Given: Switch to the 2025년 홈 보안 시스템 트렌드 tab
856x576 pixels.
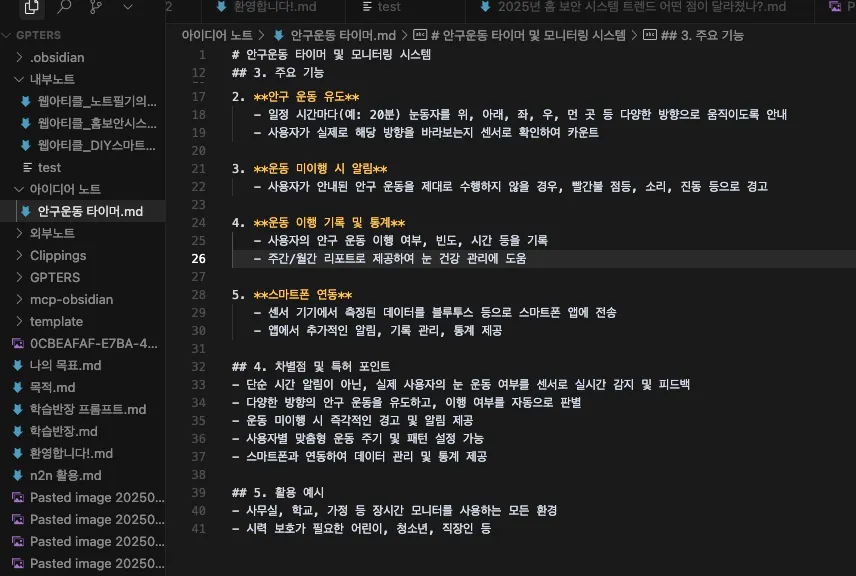Looking at the screenshot, I should point(641,7).
